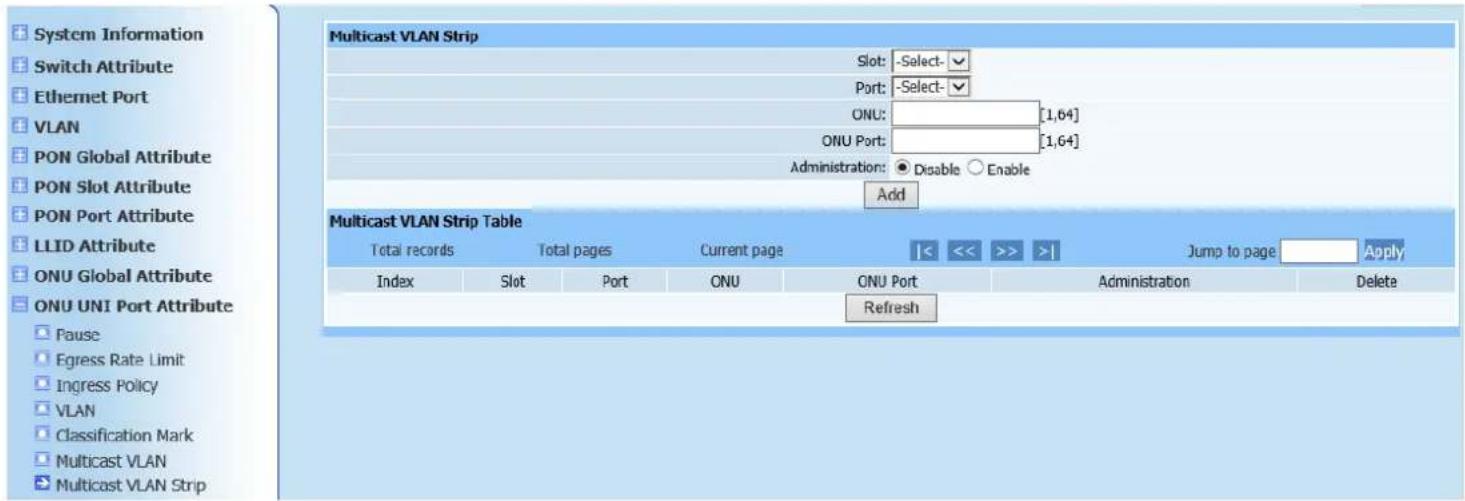
Task: Click the Slot column header
Action: 512,282
